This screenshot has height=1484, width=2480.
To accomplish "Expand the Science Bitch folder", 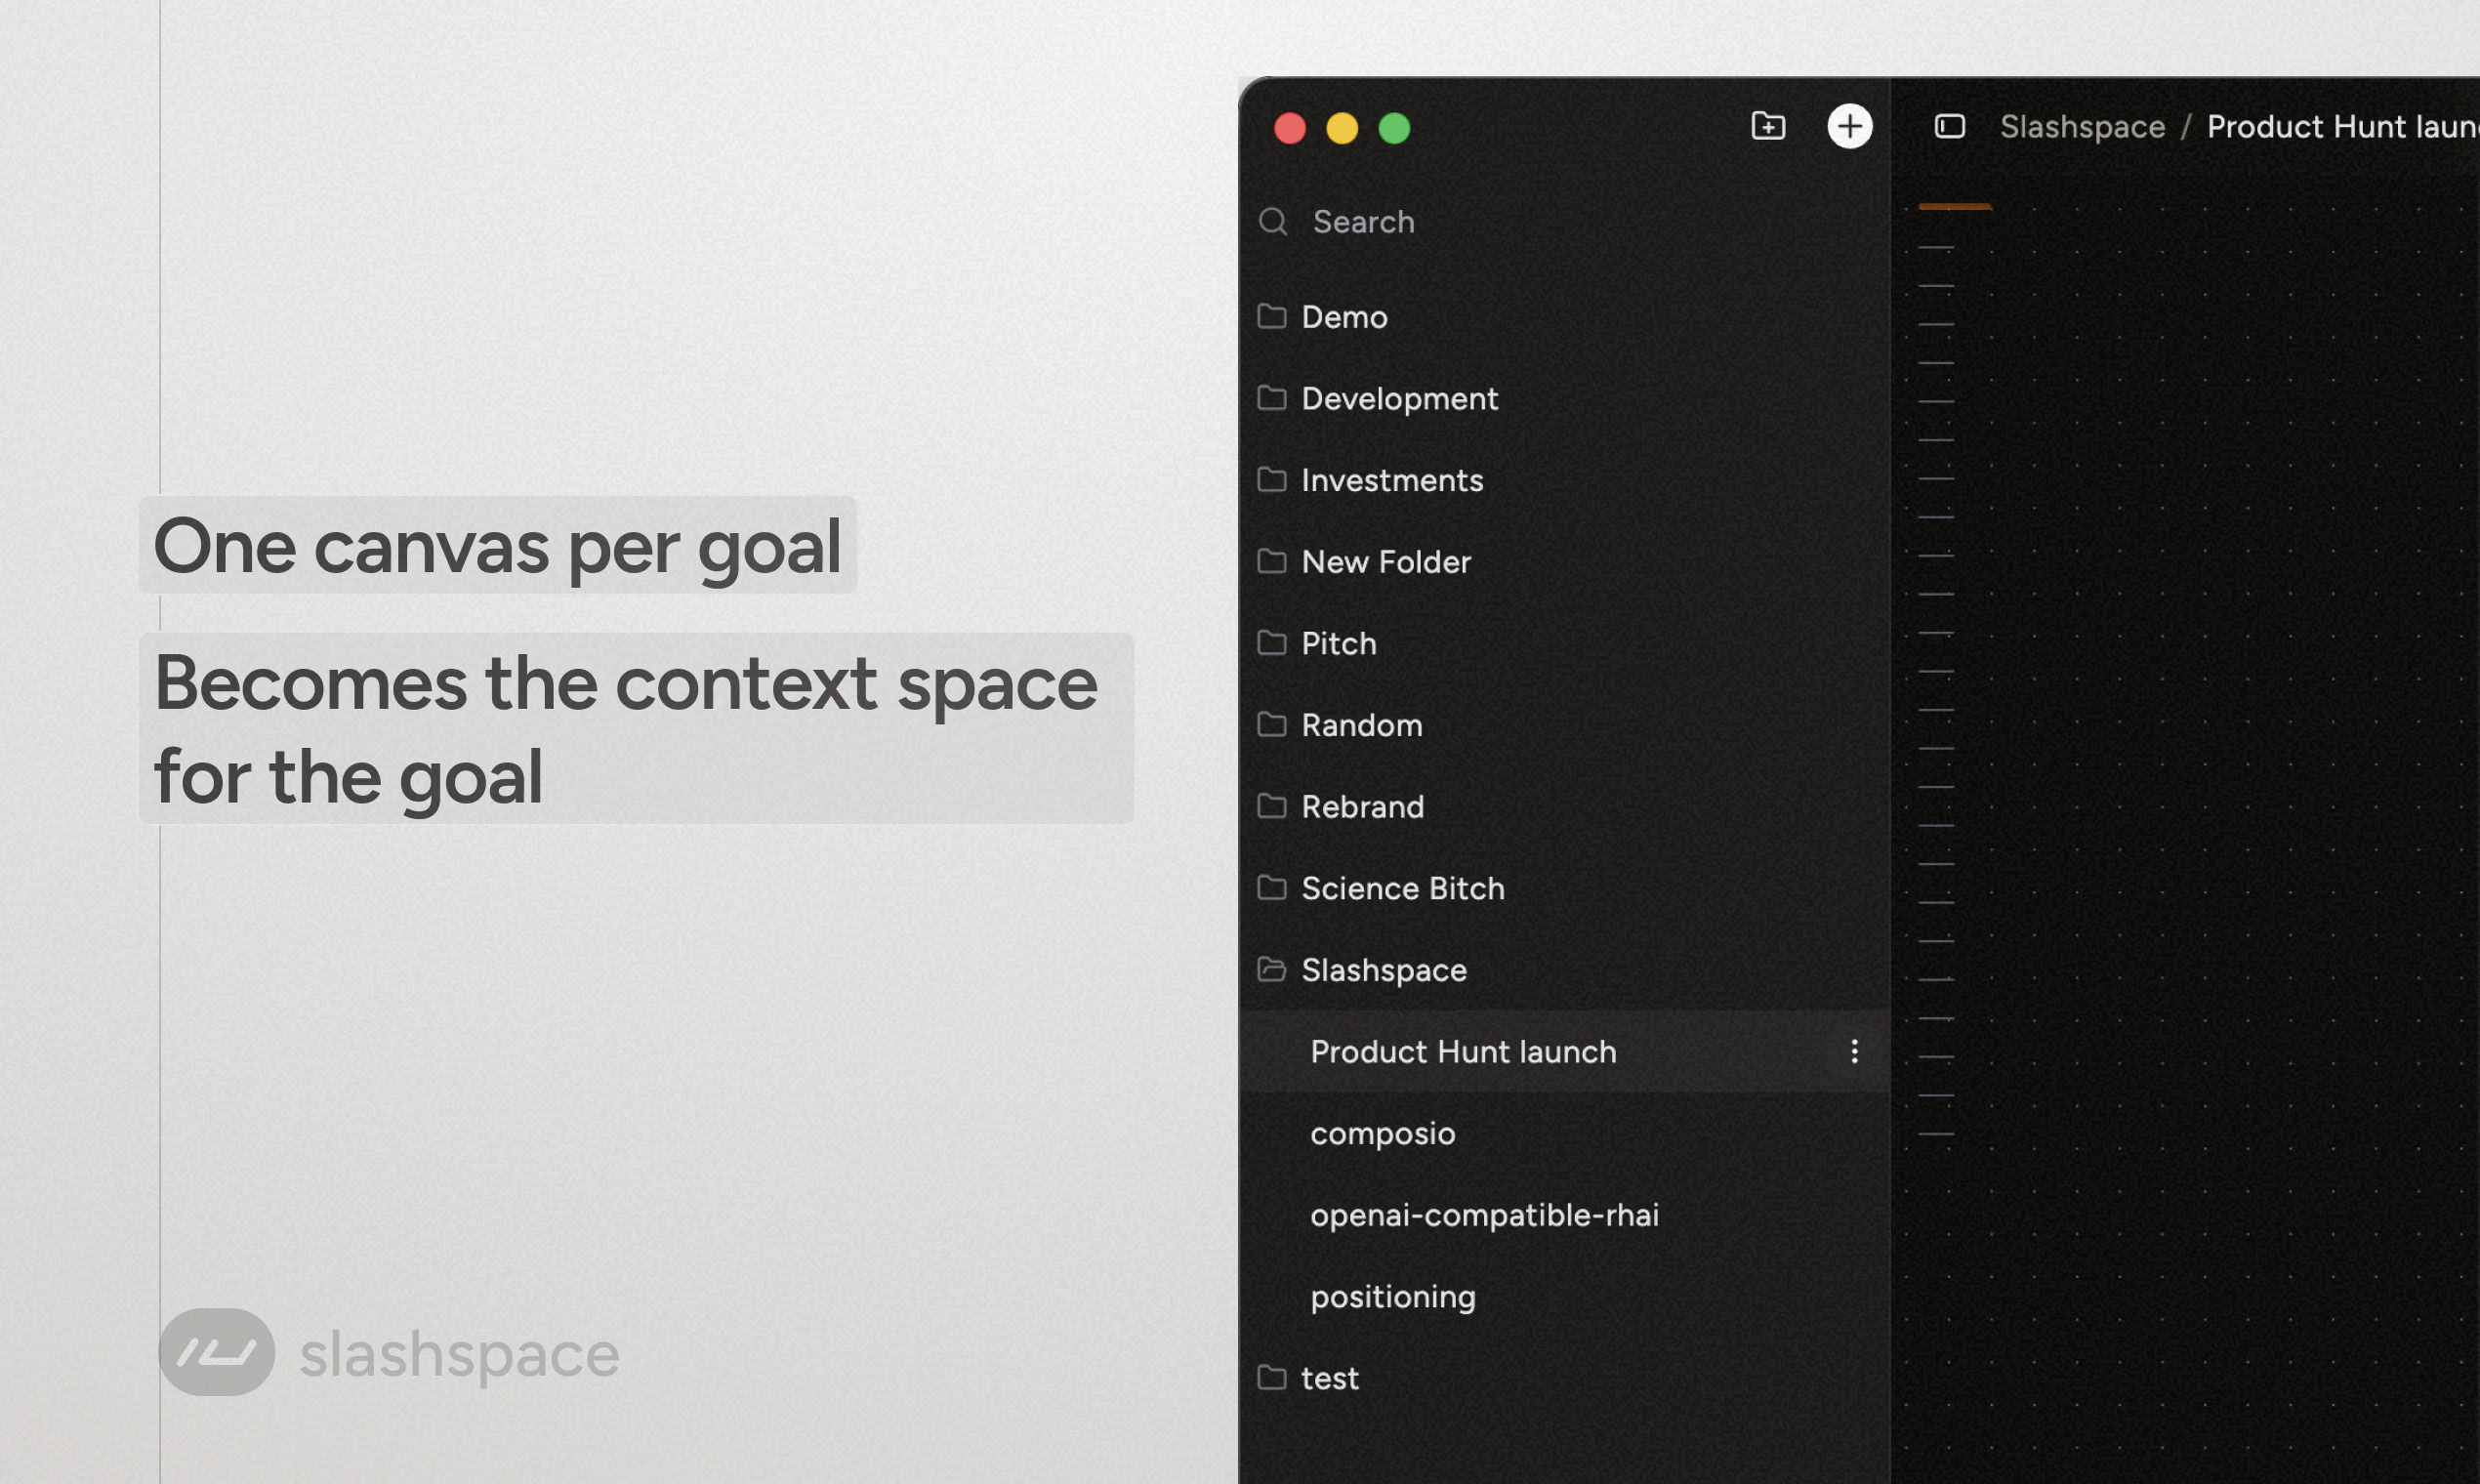I will pyautogui.click(x=1564, y=888).
